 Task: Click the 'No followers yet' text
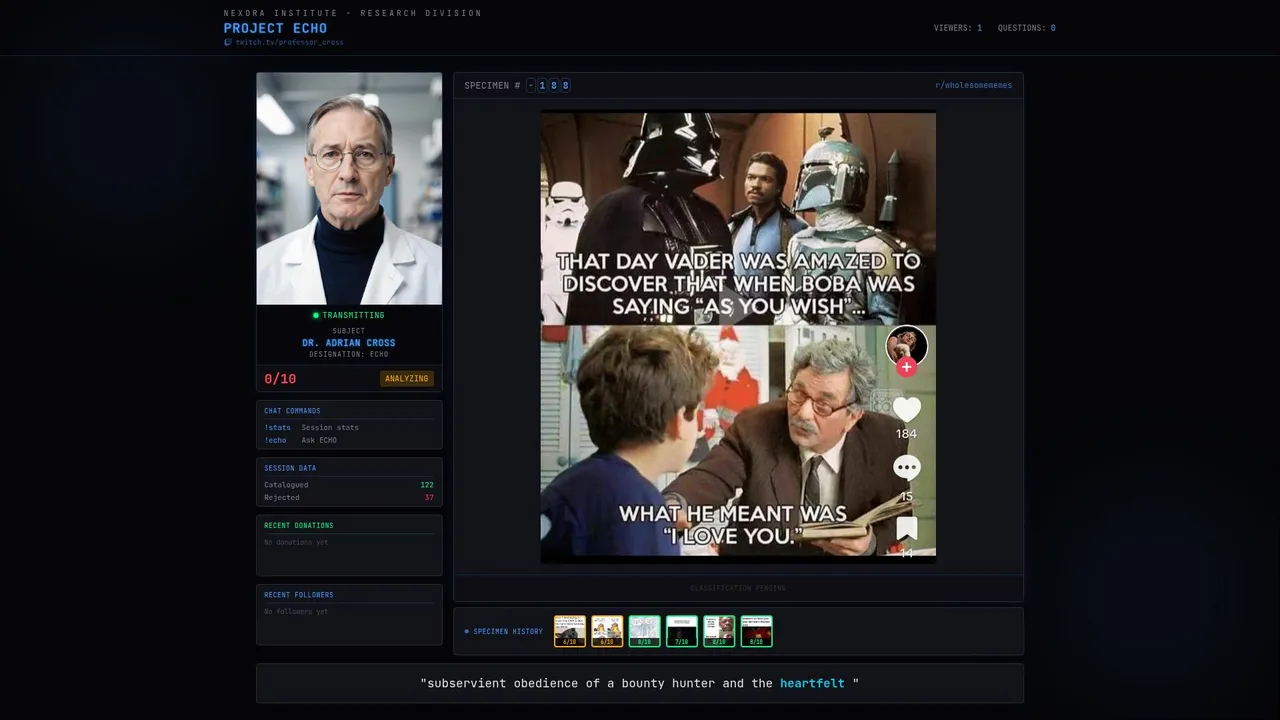coord(296,612)
